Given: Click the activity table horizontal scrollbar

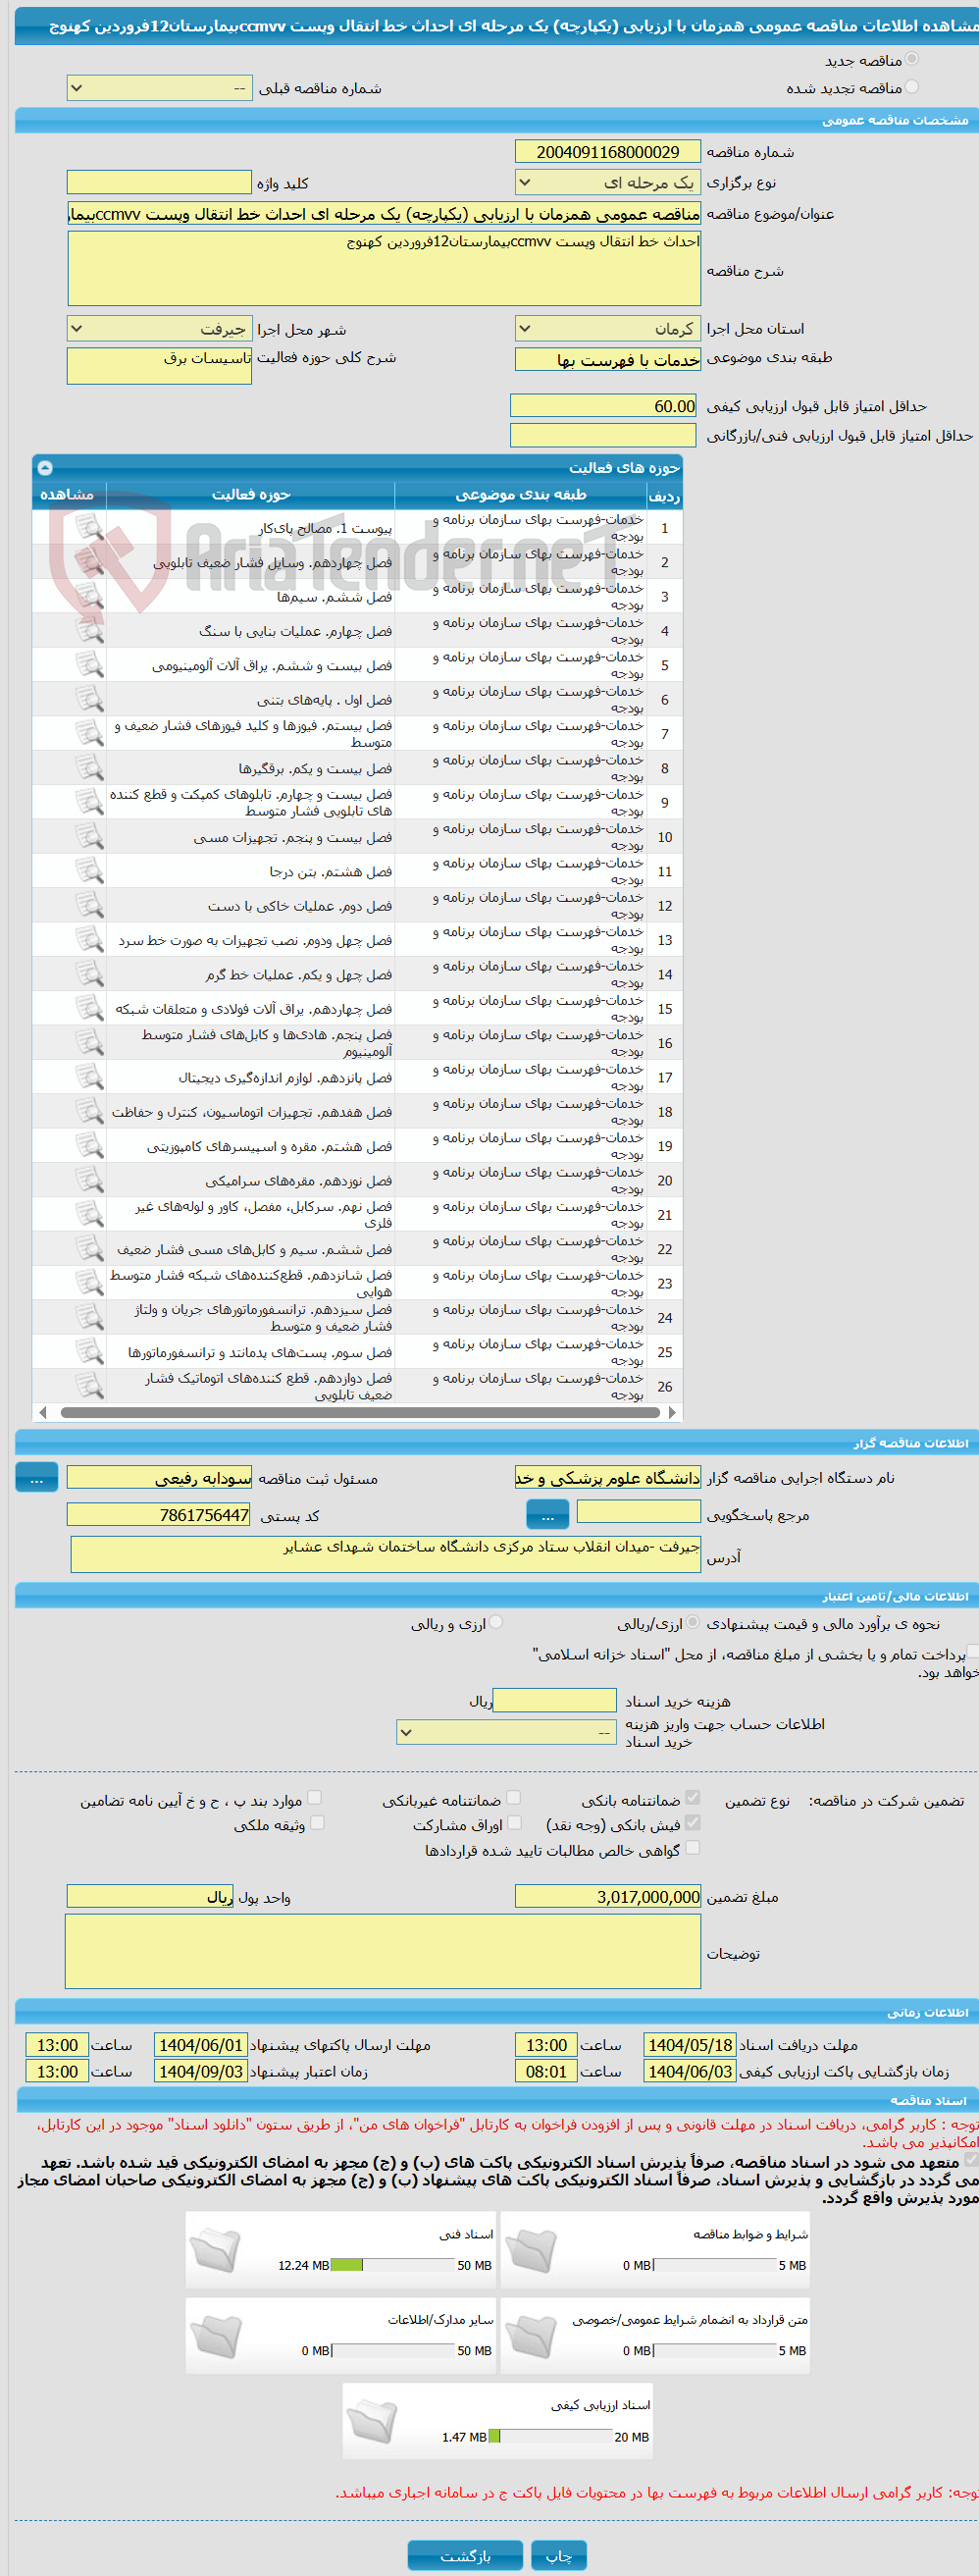Looking at the screenshot, I should pos(359,1412).
